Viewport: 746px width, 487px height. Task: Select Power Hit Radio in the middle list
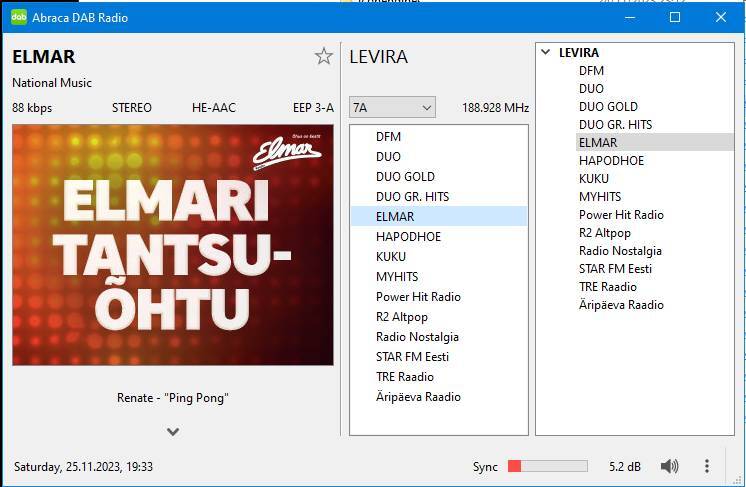(439, 297)
